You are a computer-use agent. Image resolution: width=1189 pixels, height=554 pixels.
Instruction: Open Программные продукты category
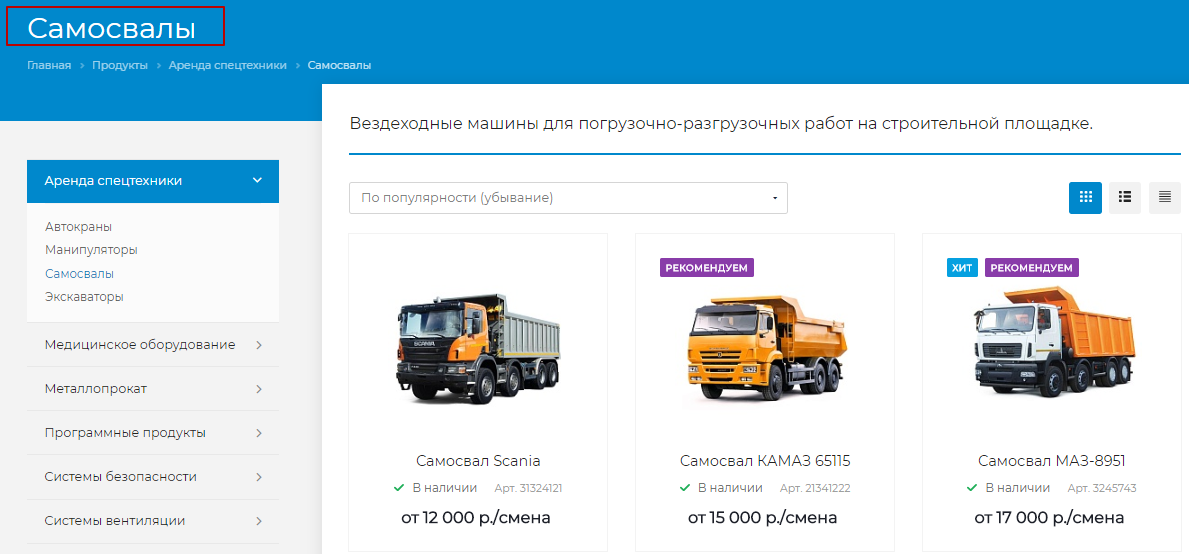(125, 433)
